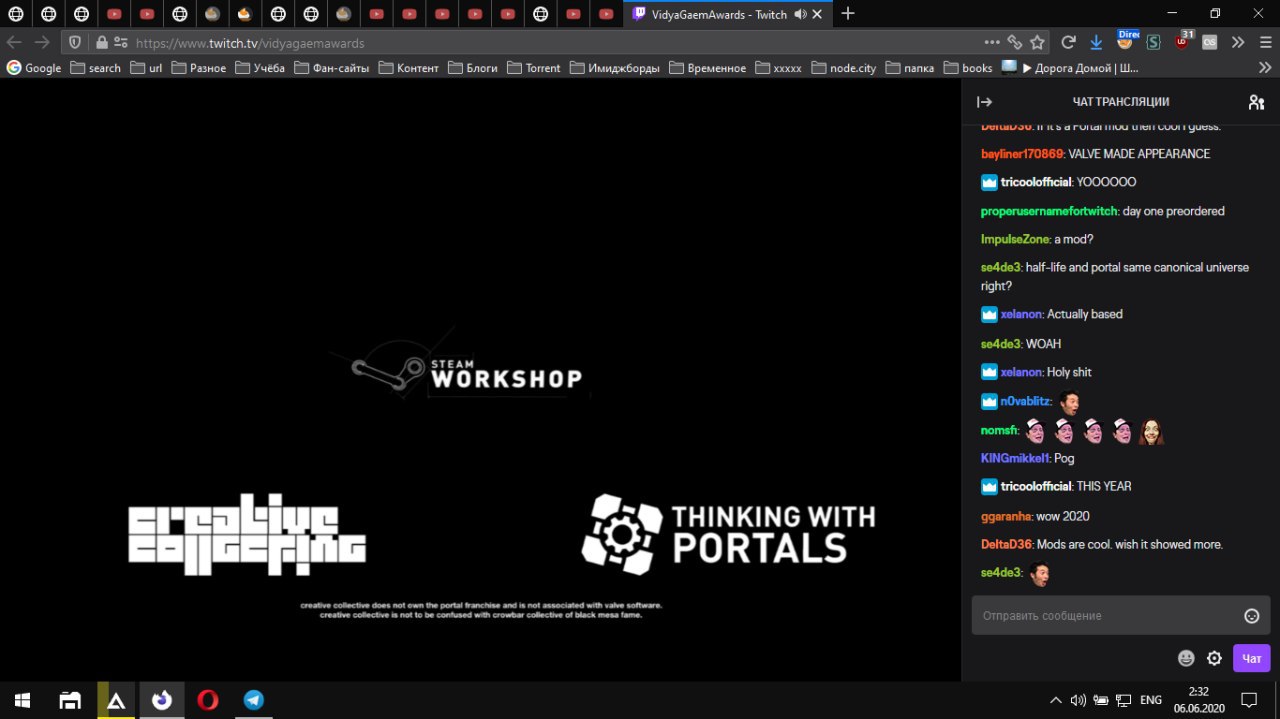Open tracking protection shield icon

click(75, 43)
